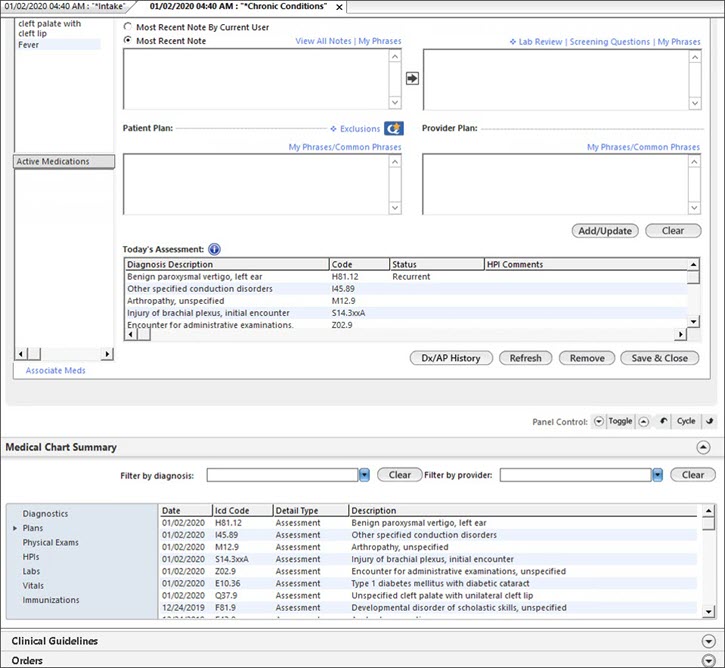The height and width of the screenshot is (668, 725).
Task: Click the Icd Code column header
Action: click(x=242, y=510)
